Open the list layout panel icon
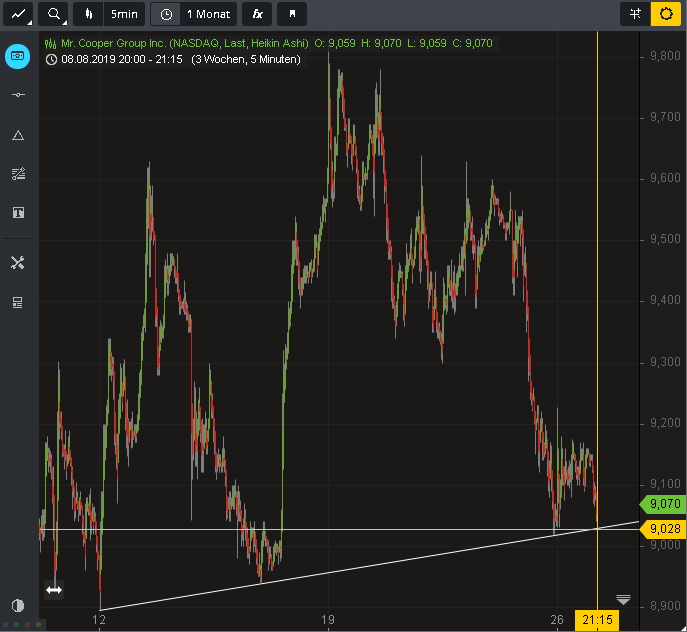 pyautogui.click(x=18, y=302)
